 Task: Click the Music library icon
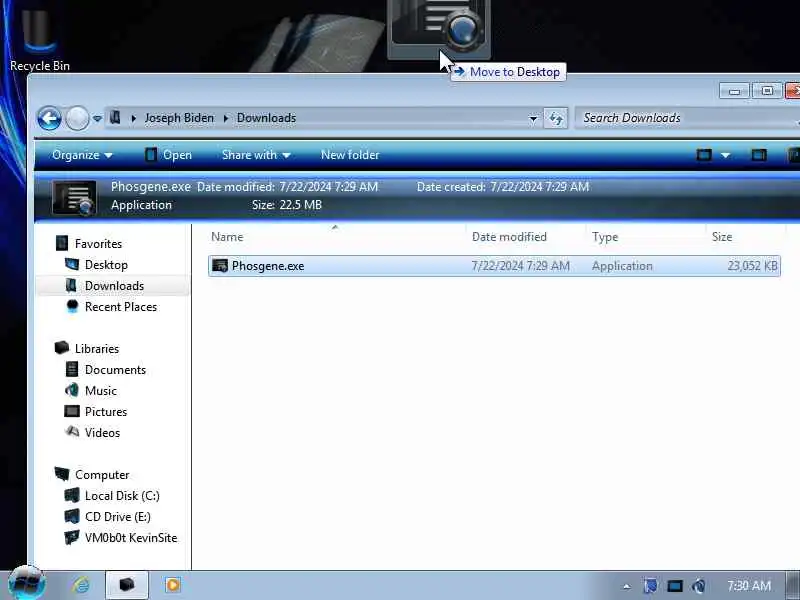72,390
